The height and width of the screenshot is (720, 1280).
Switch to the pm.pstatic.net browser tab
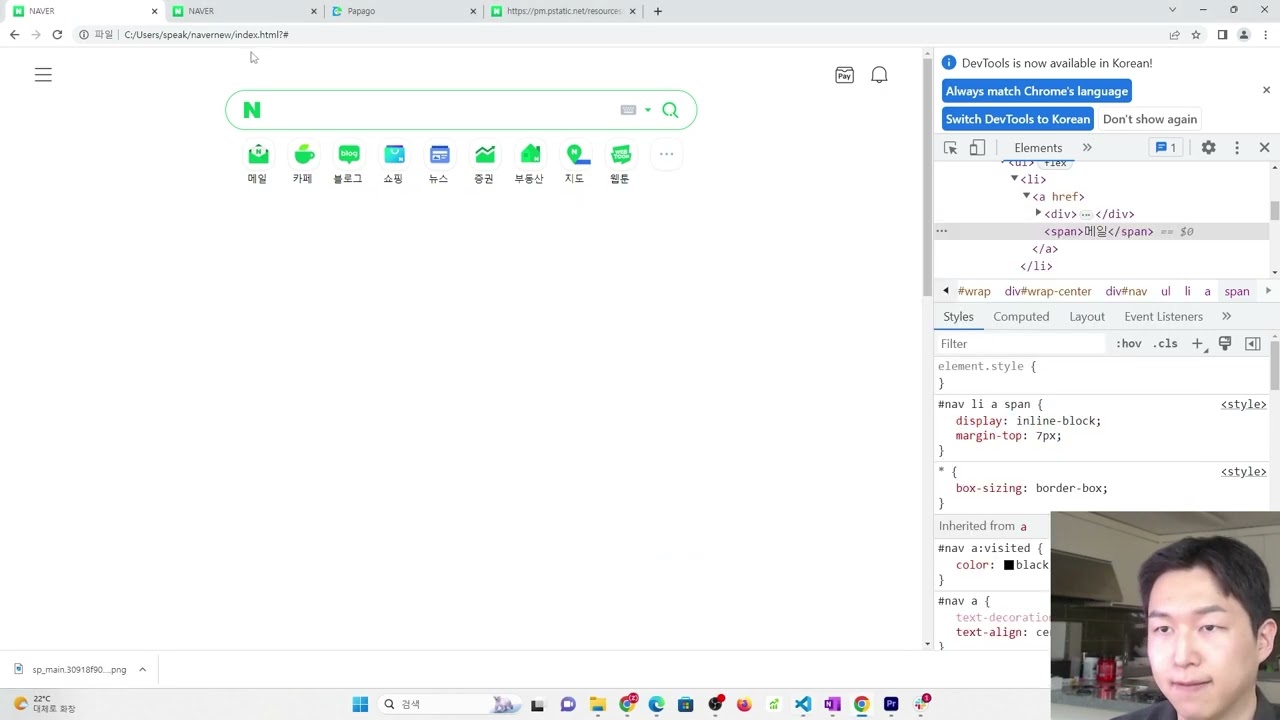click(x=563, y=11)
